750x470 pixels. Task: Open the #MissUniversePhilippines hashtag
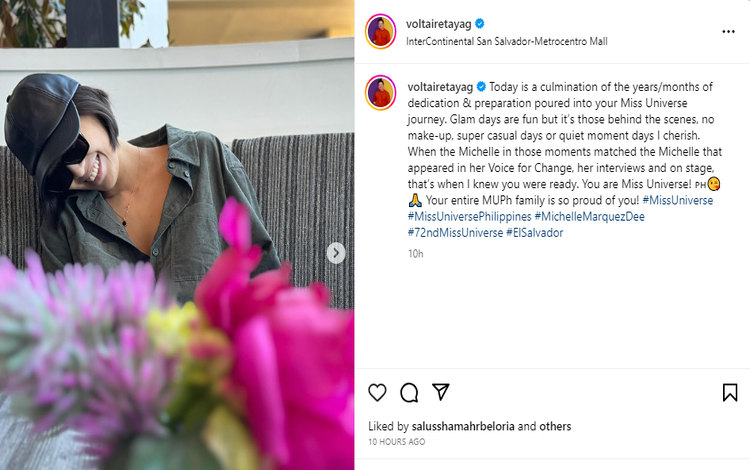coord(468,216)
